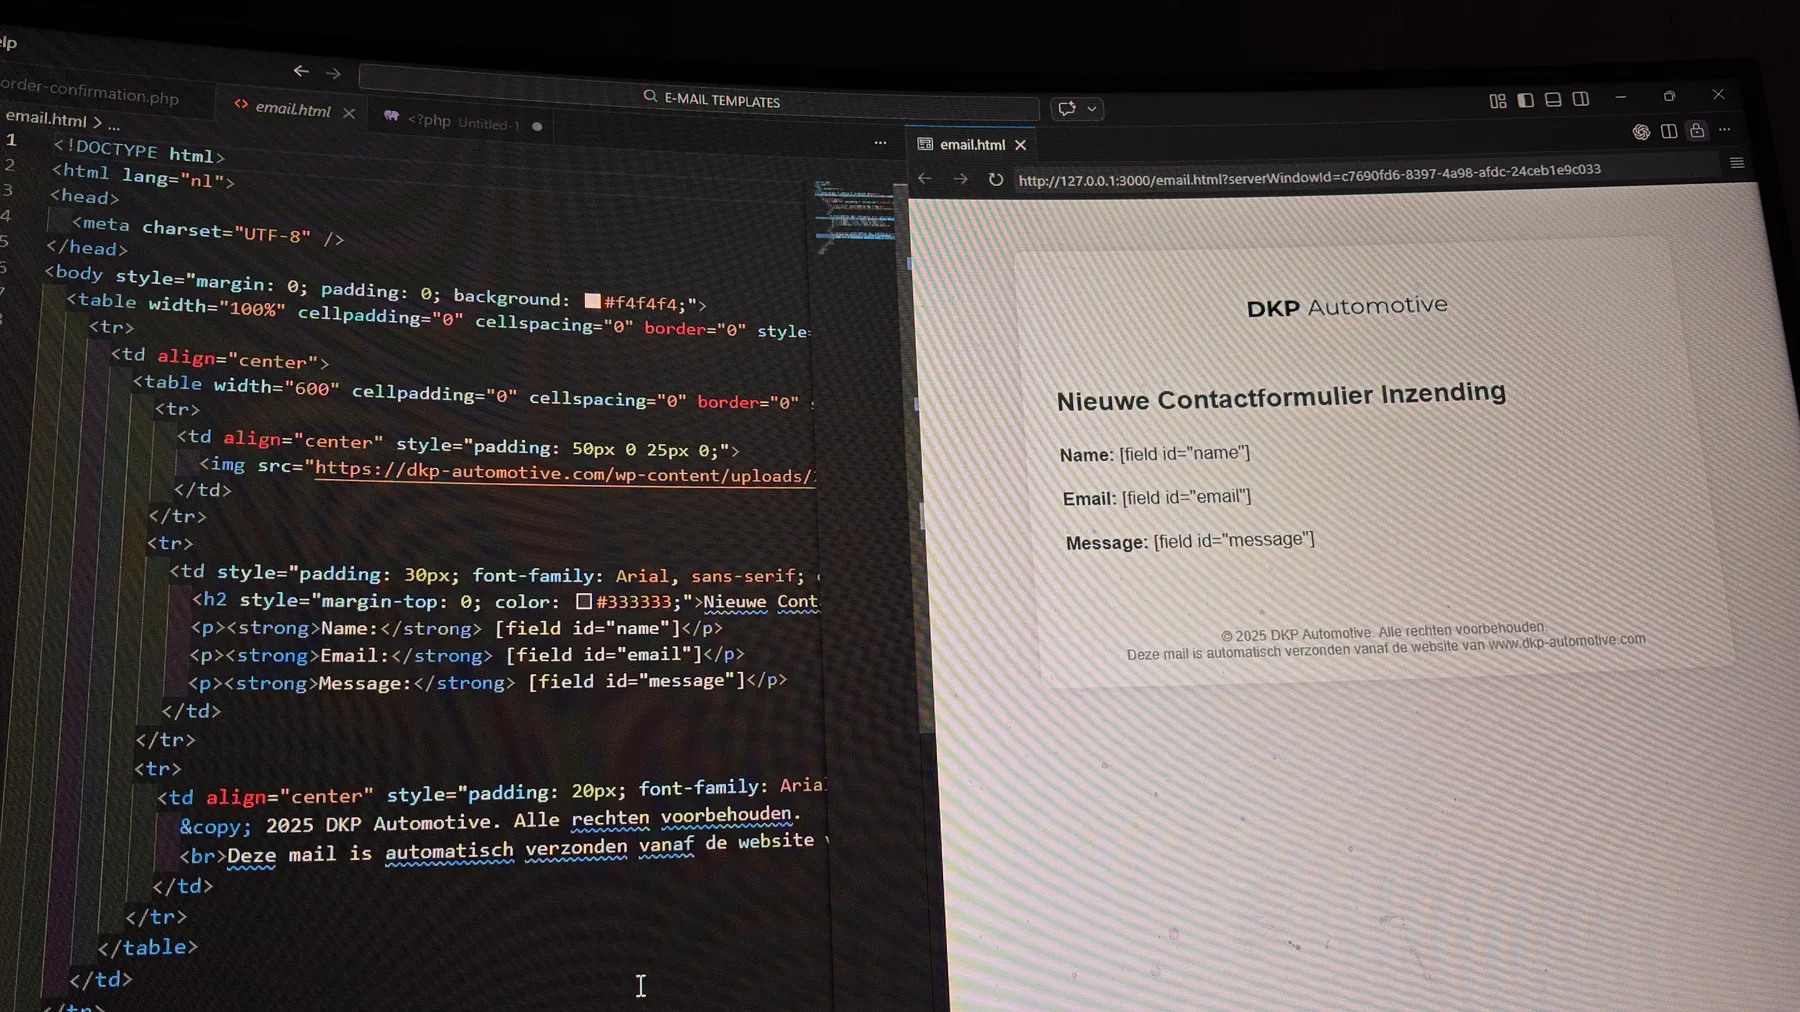
Task: Toggle the primary sidebar
Action: (1525, 100)
